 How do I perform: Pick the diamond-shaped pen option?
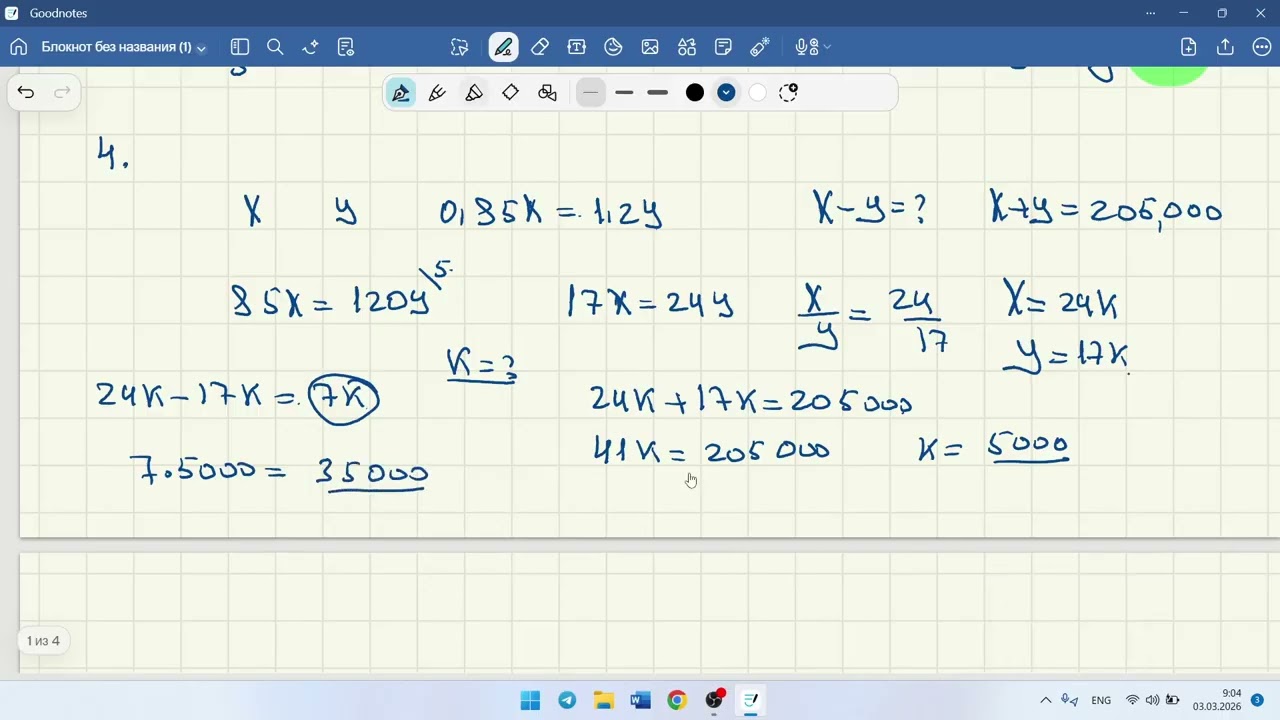click(510, 93)
